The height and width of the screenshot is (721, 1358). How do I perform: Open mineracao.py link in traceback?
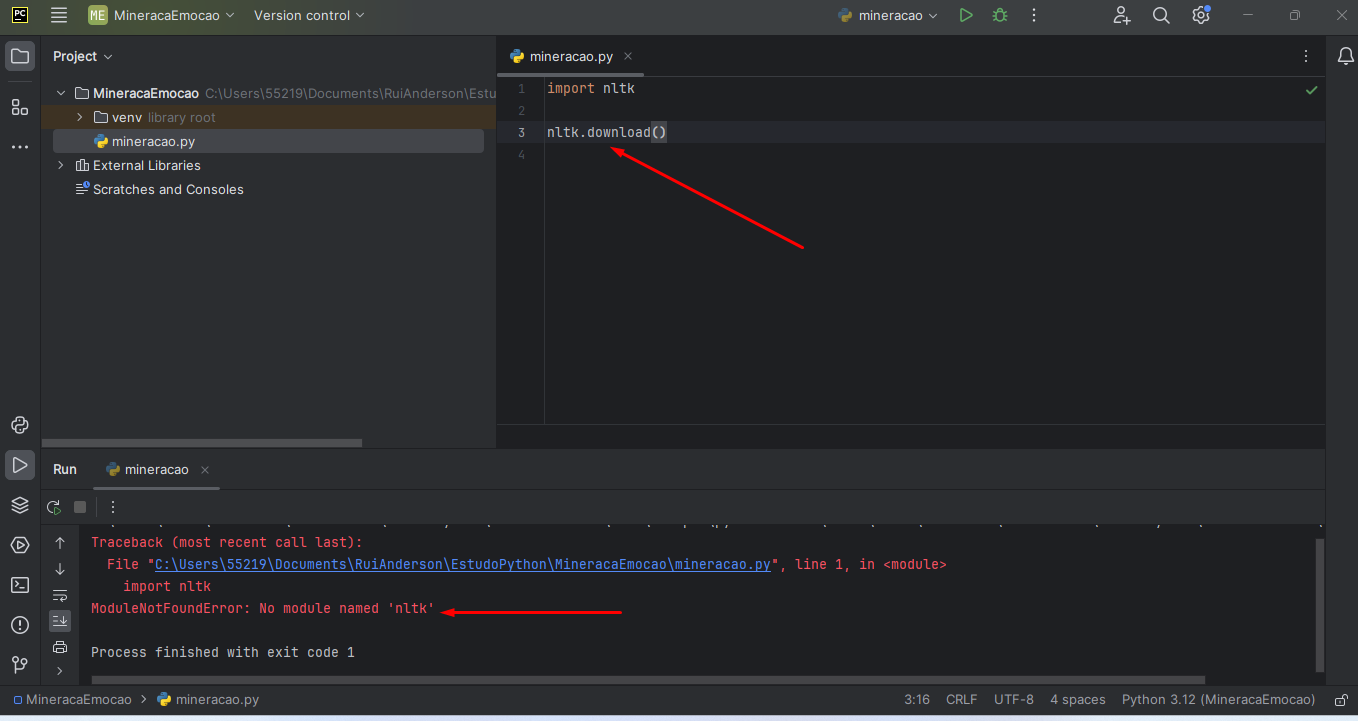coord(463,564)
